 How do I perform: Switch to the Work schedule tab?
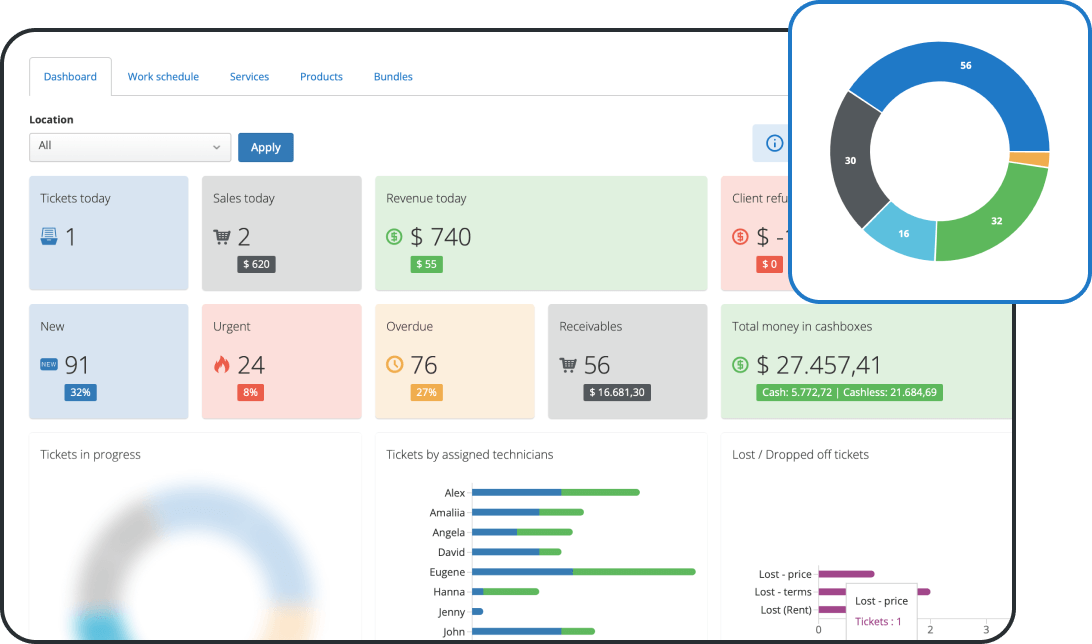pyautogui.click(x=163, y=76)
